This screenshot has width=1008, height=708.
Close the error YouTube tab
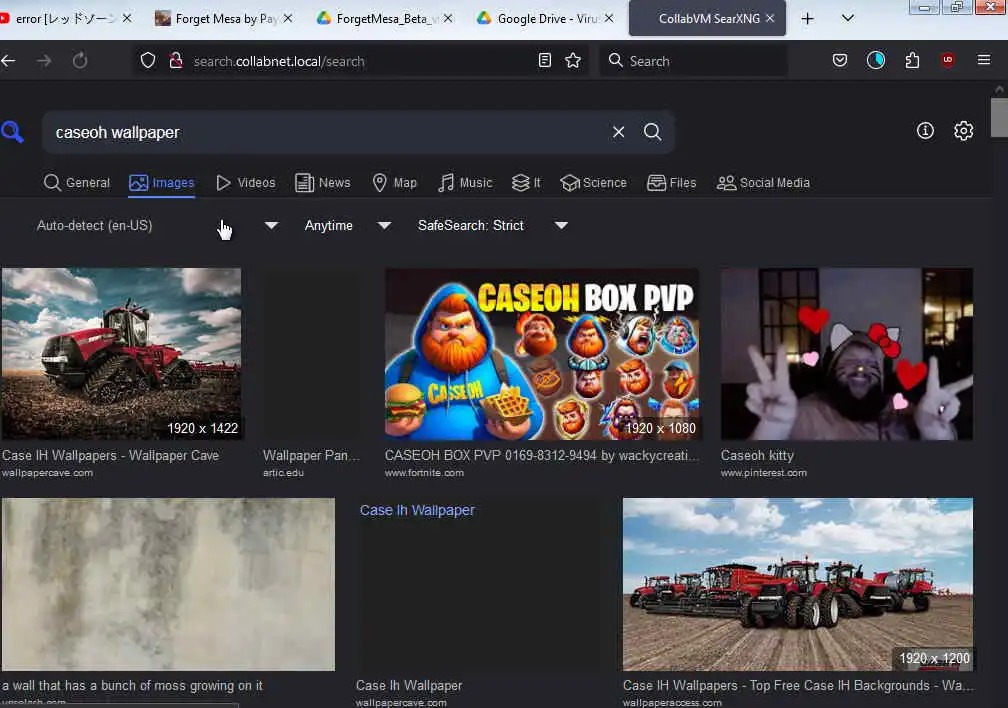coord(127,19)
